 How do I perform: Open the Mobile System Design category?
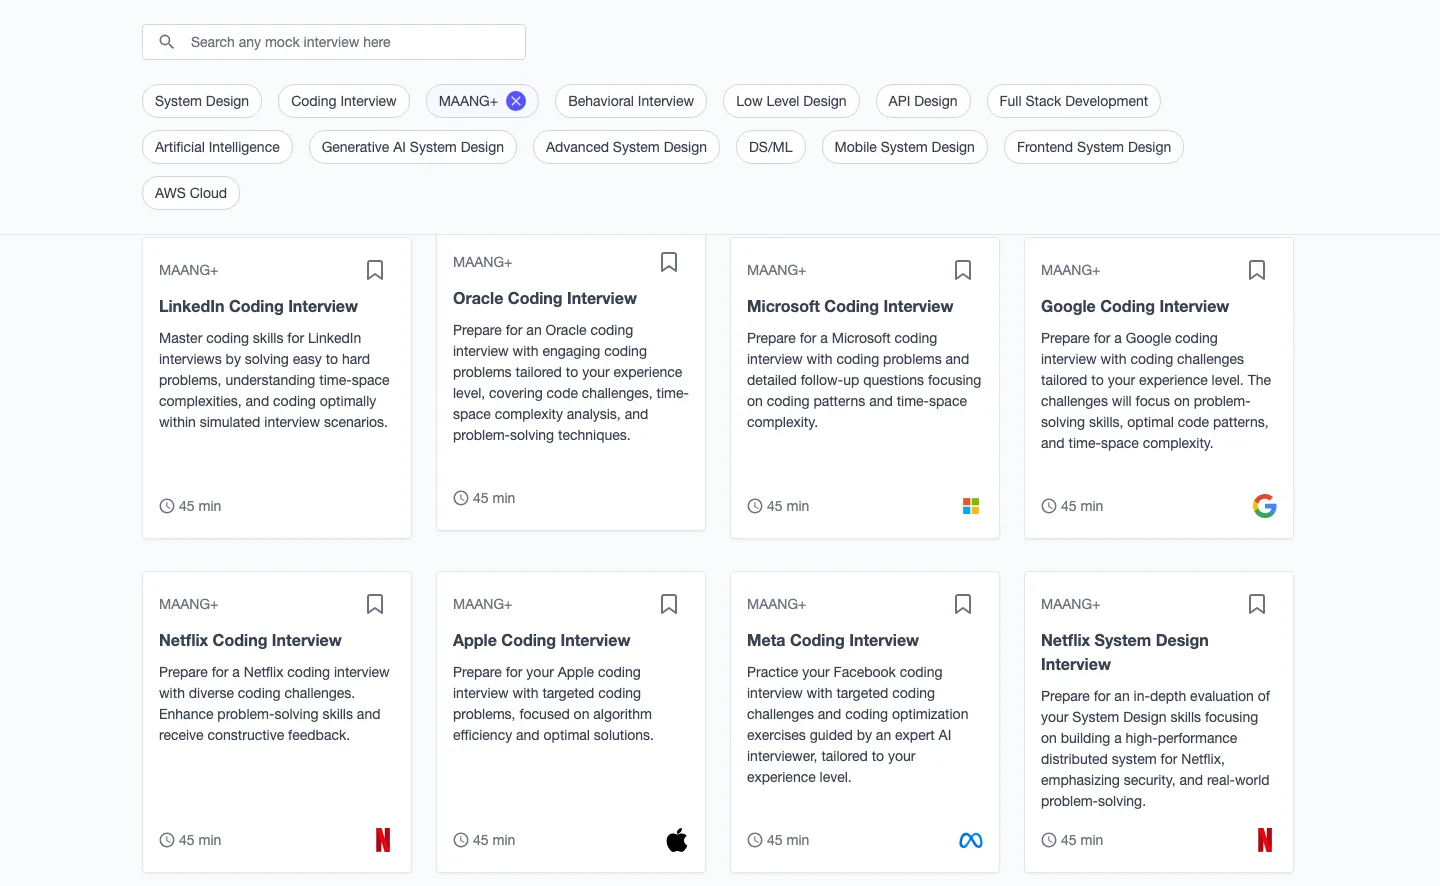pyautogui.click(x=905, y=147)
